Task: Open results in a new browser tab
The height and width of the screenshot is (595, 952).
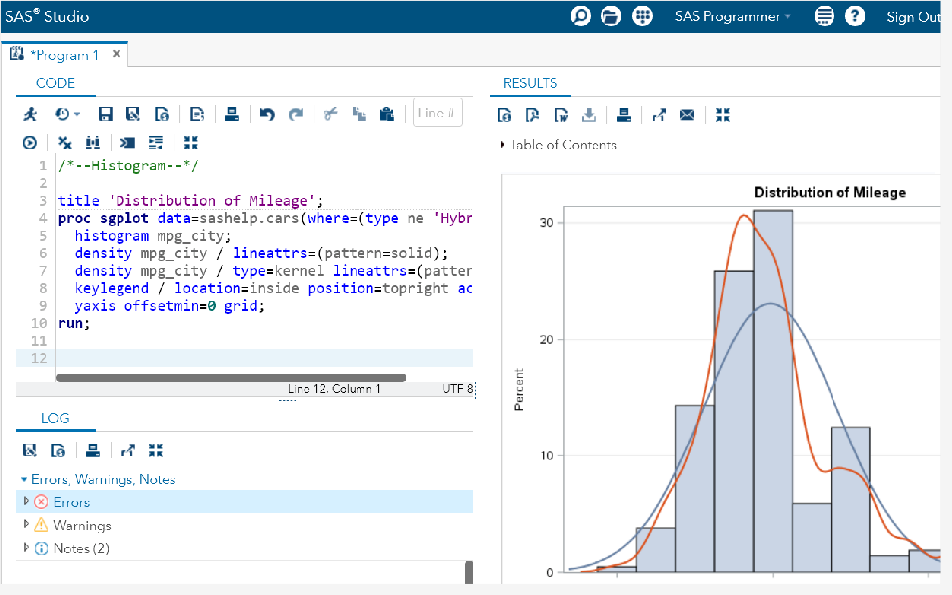Action: click(659, 115)
